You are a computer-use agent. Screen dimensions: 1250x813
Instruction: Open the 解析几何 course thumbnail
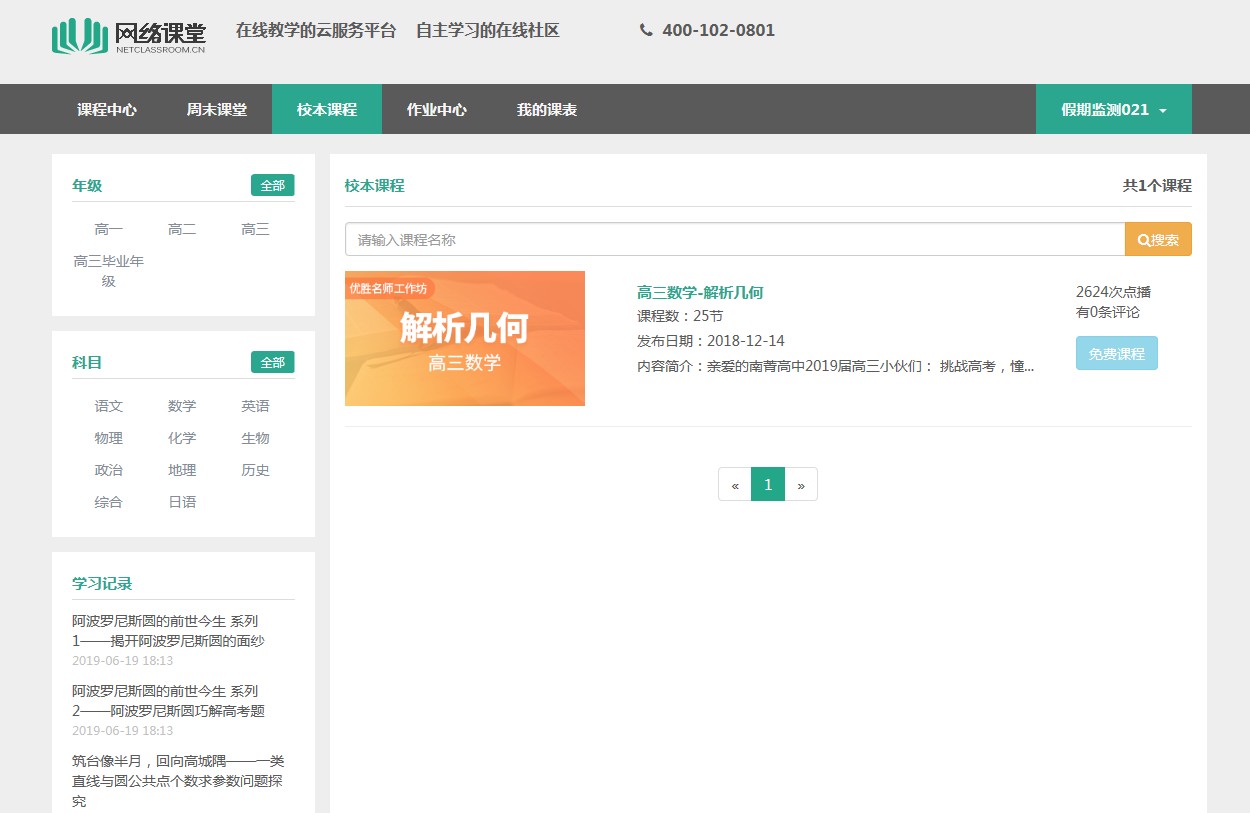click(465, 338)
